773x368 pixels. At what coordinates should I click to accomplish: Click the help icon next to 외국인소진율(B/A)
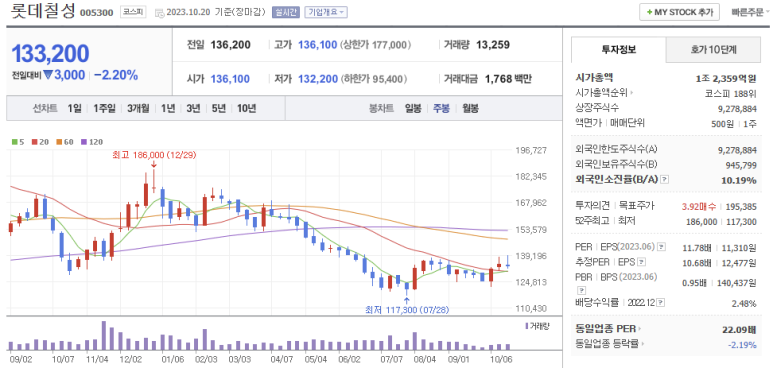point(665,180)
